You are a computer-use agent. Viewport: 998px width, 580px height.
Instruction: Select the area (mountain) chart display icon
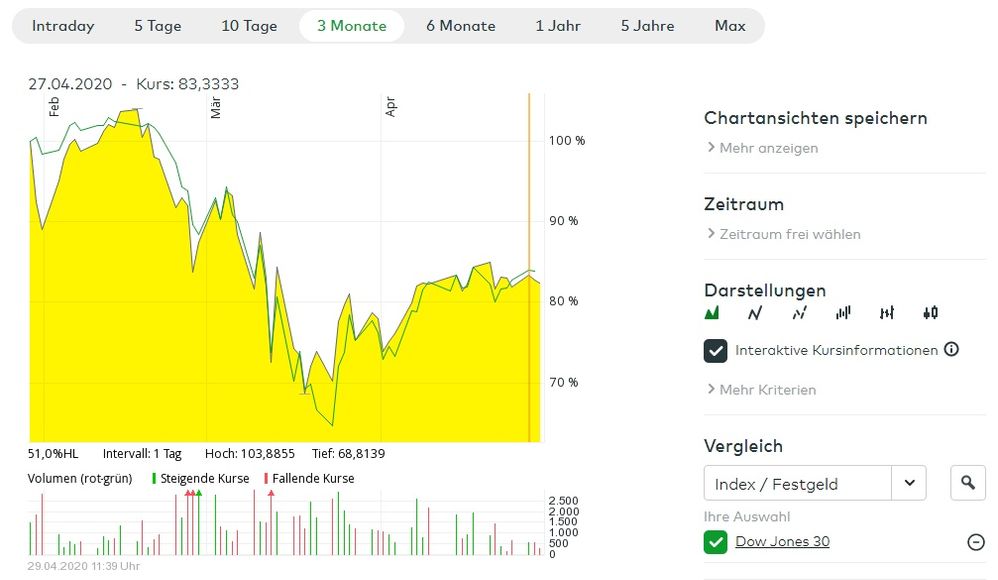pos(712,314)
